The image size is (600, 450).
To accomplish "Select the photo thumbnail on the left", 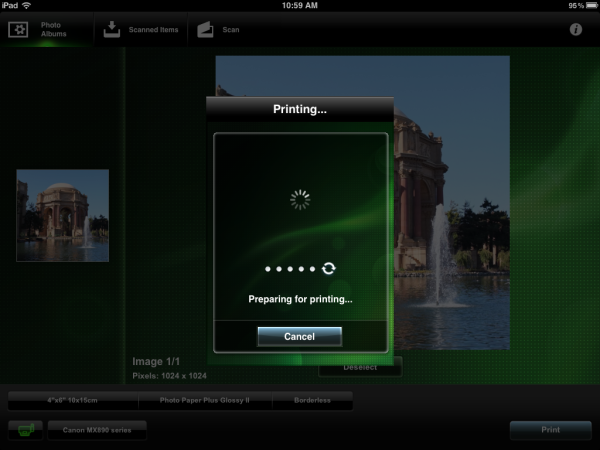I will pos(62,215).
